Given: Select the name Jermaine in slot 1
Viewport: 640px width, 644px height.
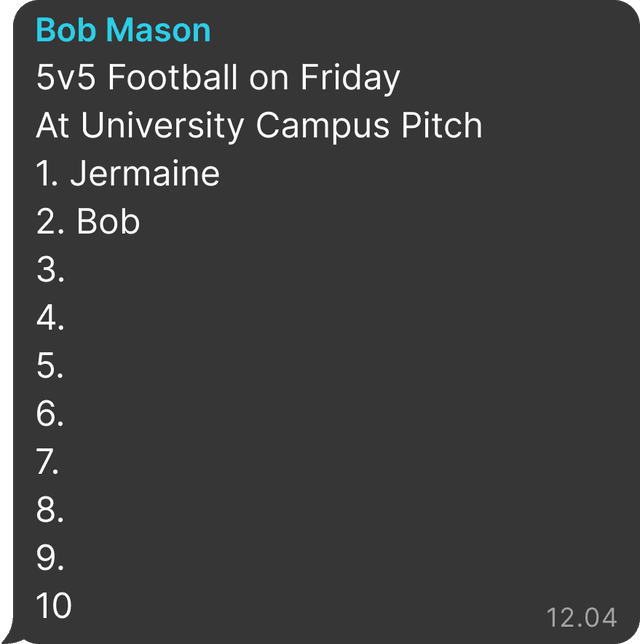Looking at the screenshot, I should 144,174.
